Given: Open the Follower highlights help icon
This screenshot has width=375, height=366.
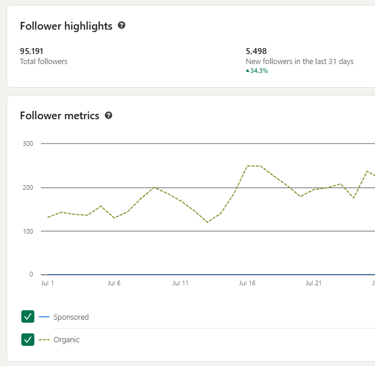Looking at the screenshot, I should click(122, 25).
